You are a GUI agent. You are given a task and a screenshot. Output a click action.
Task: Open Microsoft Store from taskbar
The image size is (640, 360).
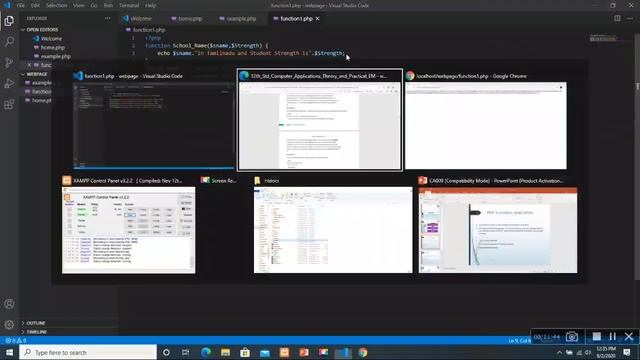click(x=245, y=352)
